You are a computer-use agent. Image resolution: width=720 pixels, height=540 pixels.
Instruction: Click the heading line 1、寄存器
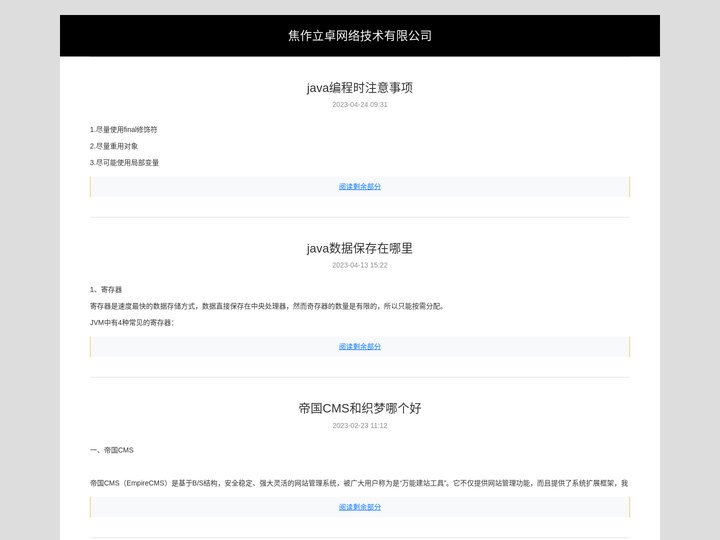(106, 290)
